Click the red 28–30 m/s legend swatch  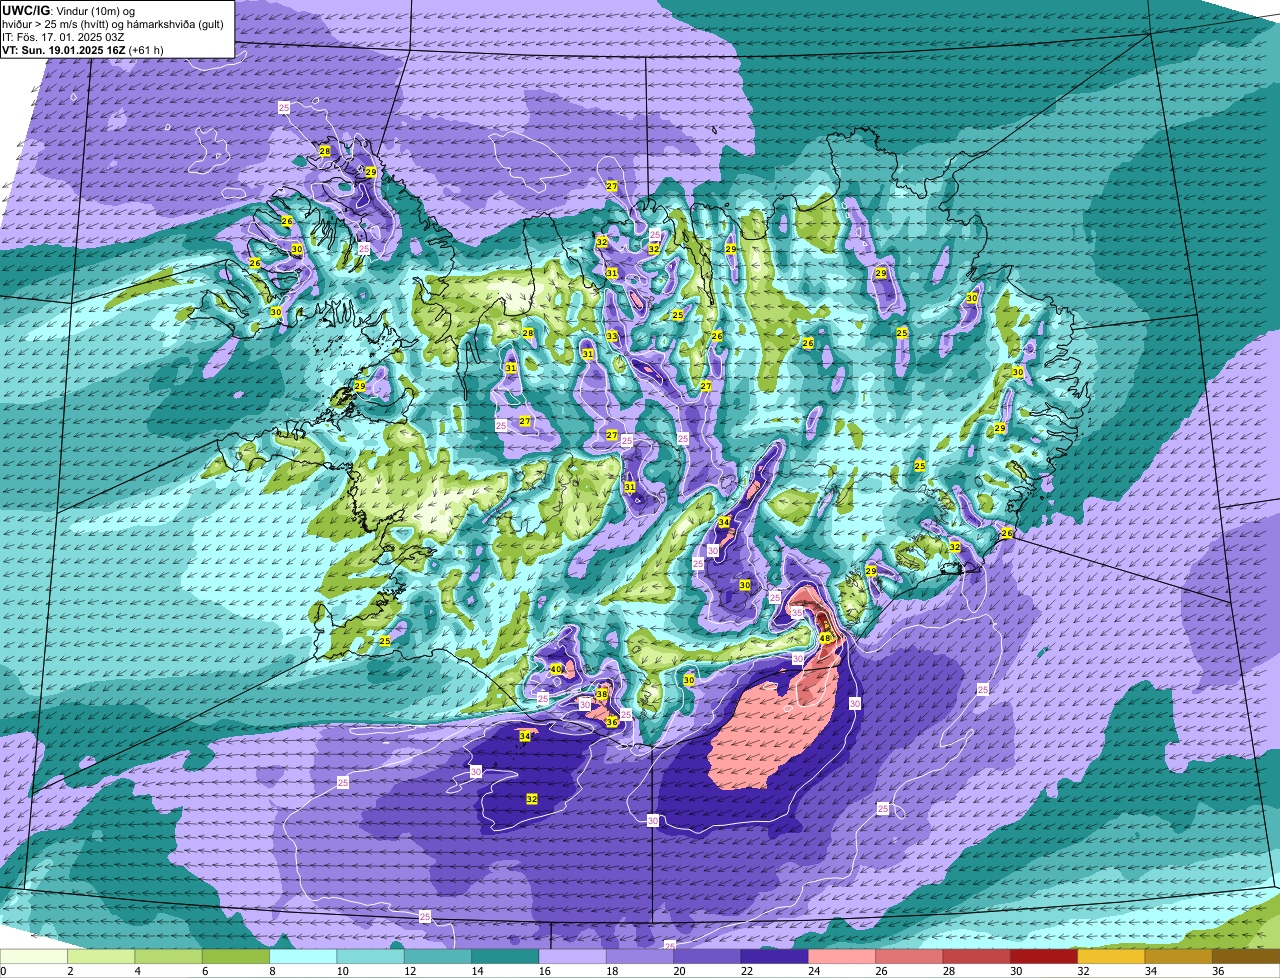coord(976,957)
